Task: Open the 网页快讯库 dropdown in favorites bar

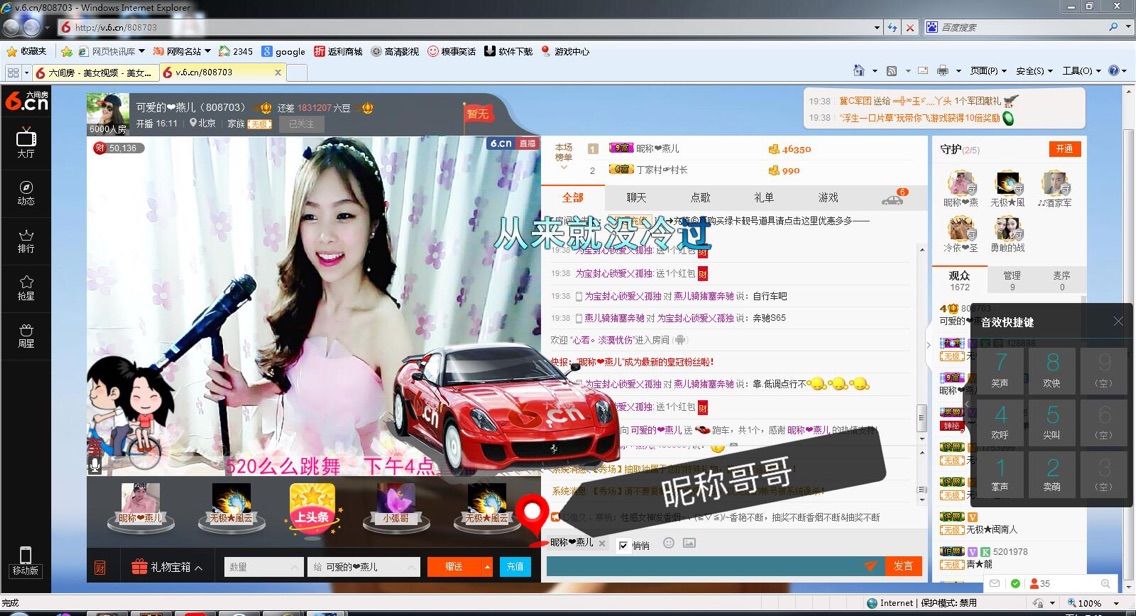Action: click(x=112, y=51)
